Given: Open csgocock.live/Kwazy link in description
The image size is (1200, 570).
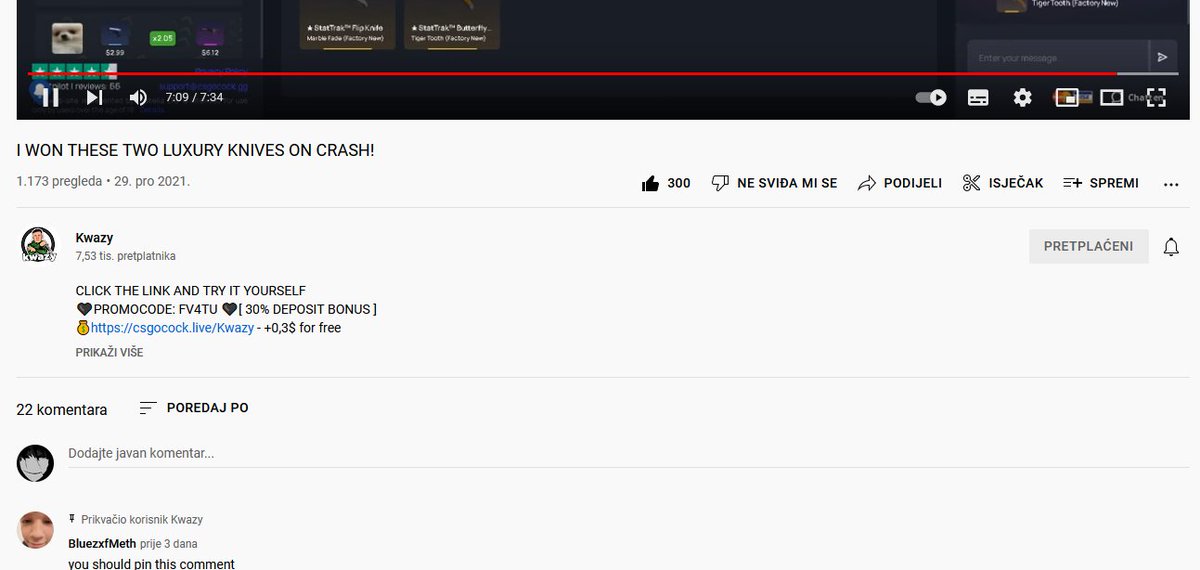Looking at the screenshot, I should tap(172, 328).
